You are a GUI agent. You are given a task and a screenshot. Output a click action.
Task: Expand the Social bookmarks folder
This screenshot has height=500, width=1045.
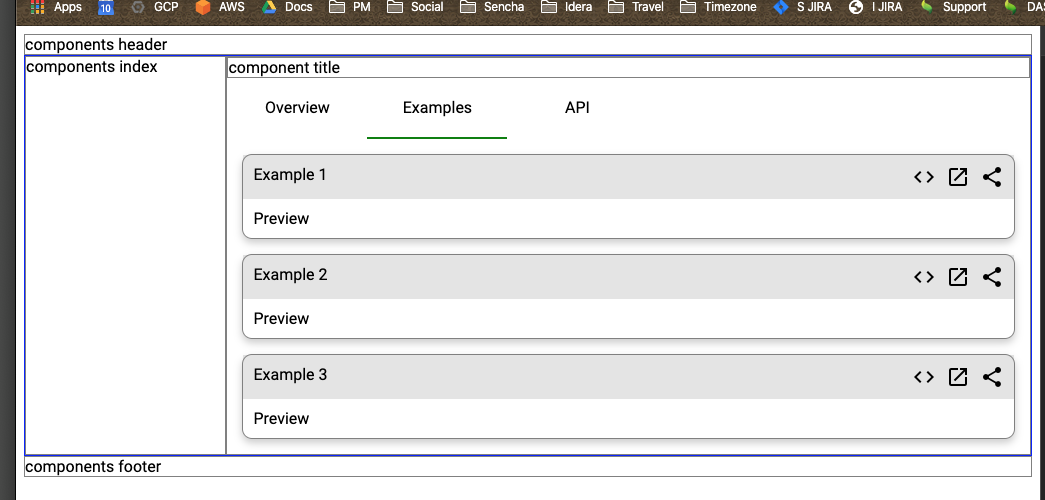[x=415, y=7]
